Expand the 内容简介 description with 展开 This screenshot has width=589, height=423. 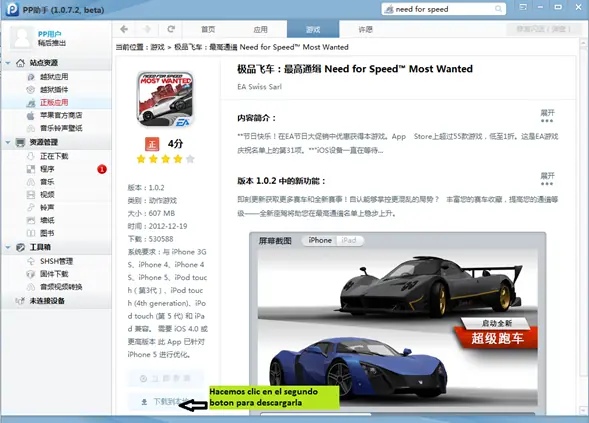[x=547, y=116]
